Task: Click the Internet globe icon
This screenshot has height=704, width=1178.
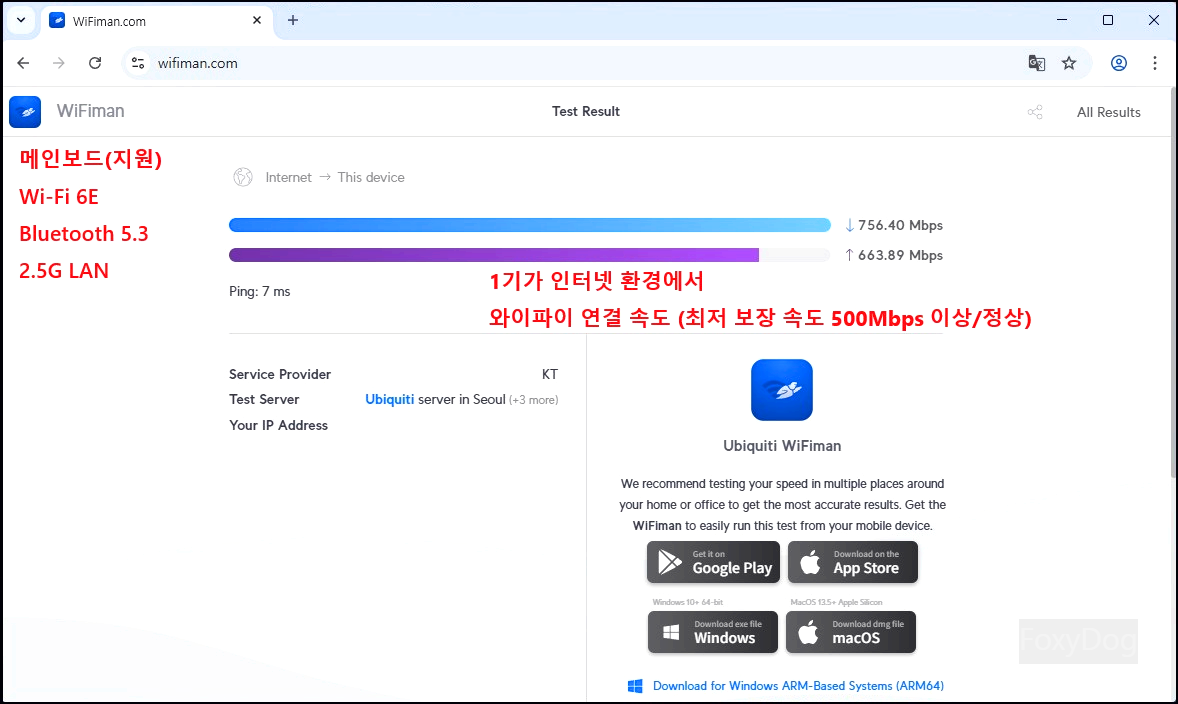Action: click(x=243, y=177)
